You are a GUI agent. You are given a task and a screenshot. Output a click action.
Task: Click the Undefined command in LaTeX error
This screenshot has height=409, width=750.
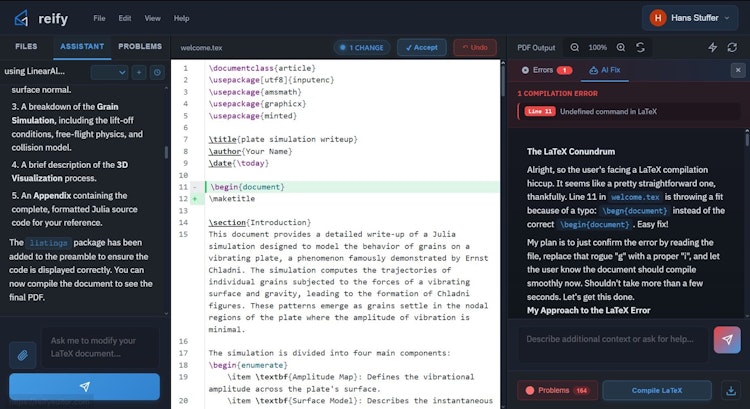(x=608, y=111)
